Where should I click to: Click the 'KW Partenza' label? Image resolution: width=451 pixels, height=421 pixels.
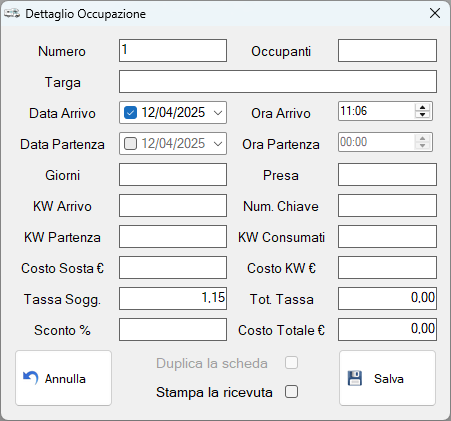62,237
